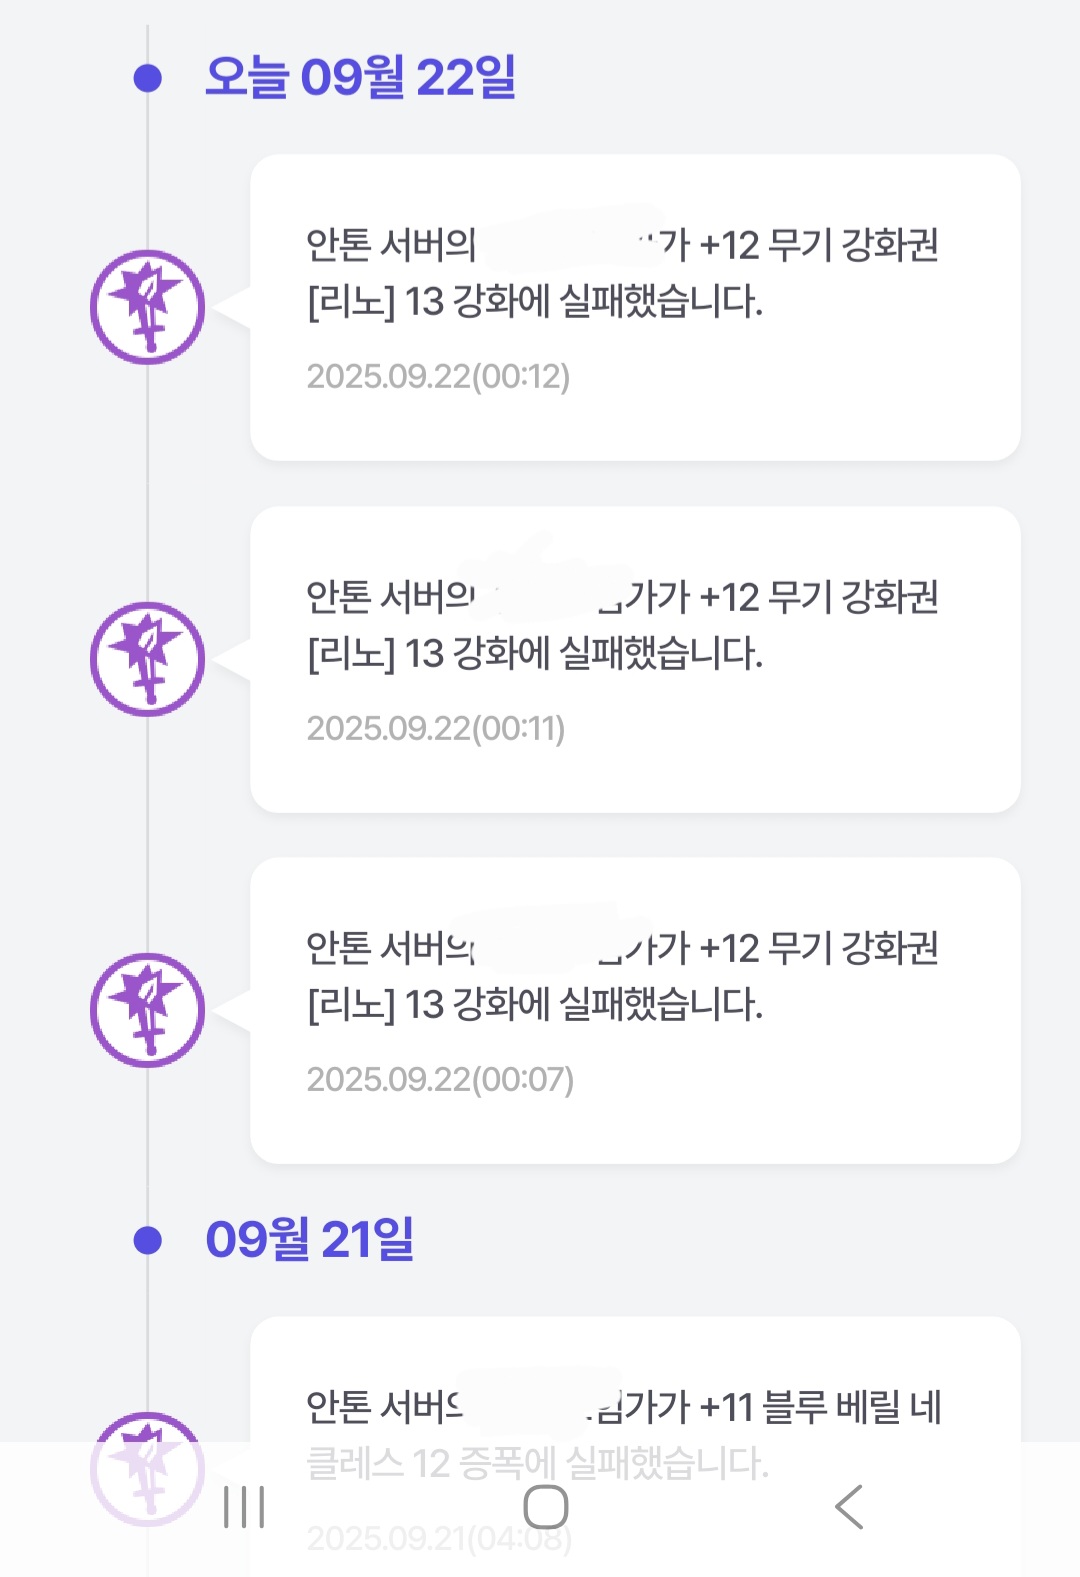Tap the faded 2025.09.21(04:08) timestamp
Screen dimensions: 1080x1577
(439, 1539)
